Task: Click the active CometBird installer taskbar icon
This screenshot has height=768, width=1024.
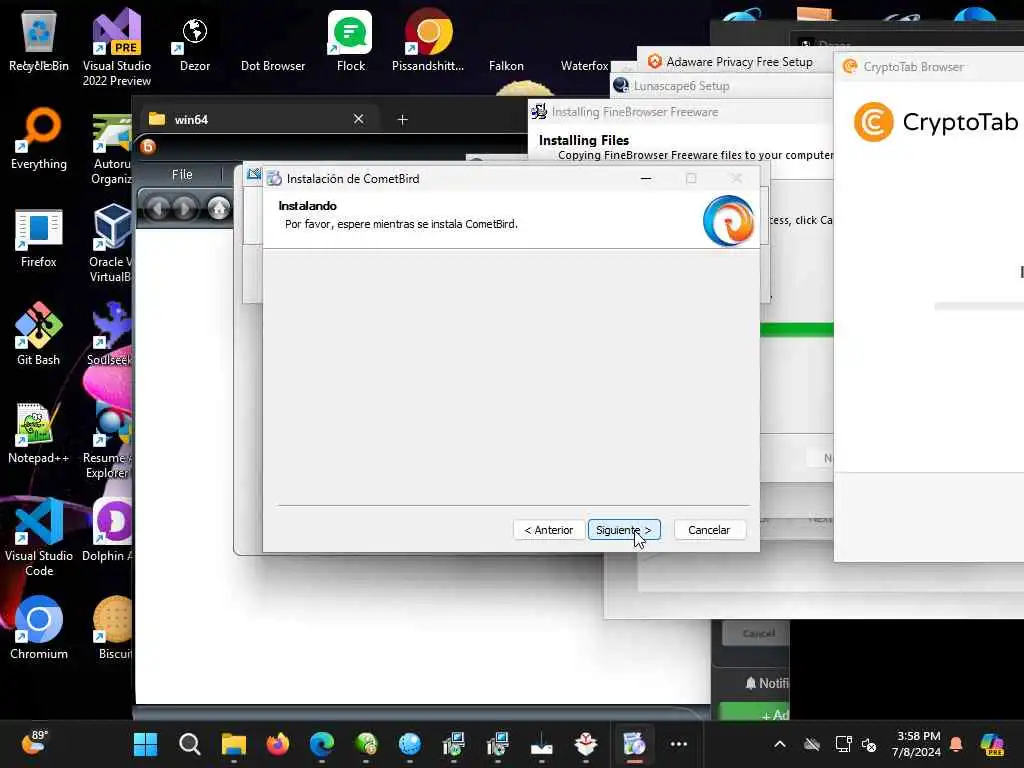Action: (x=633, y=744)
